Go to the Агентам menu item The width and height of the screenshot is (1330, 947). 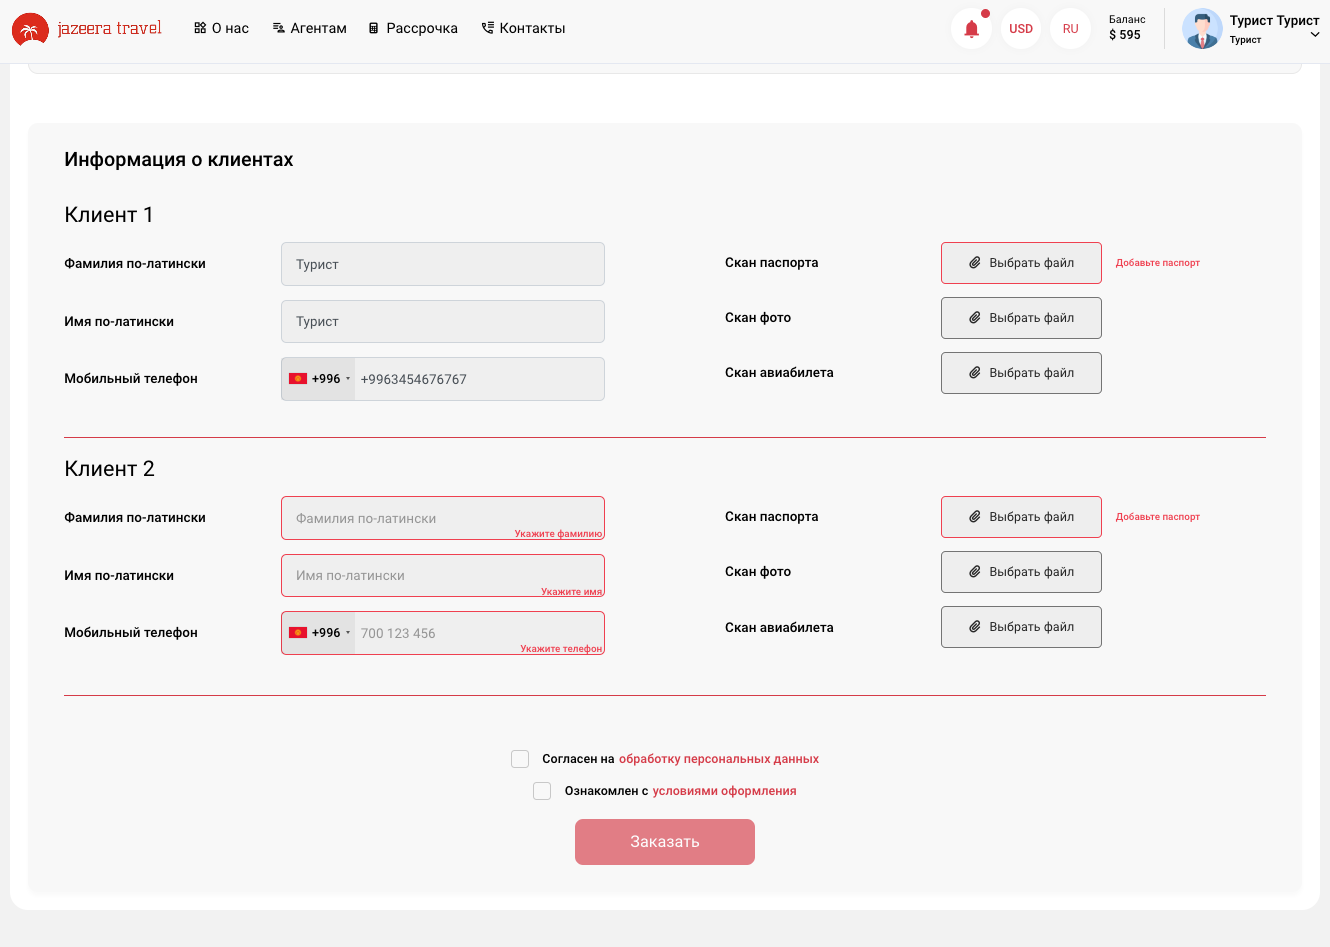tap(309, 29)
